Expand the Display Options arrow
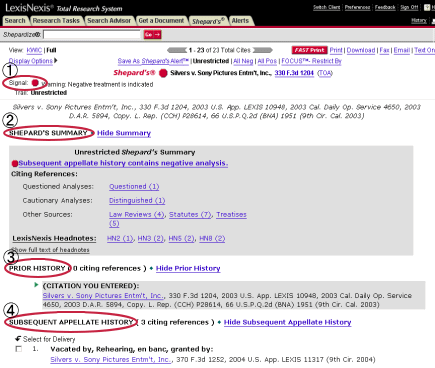The width and height of the screenshot is (435, 368). (56, 61)
